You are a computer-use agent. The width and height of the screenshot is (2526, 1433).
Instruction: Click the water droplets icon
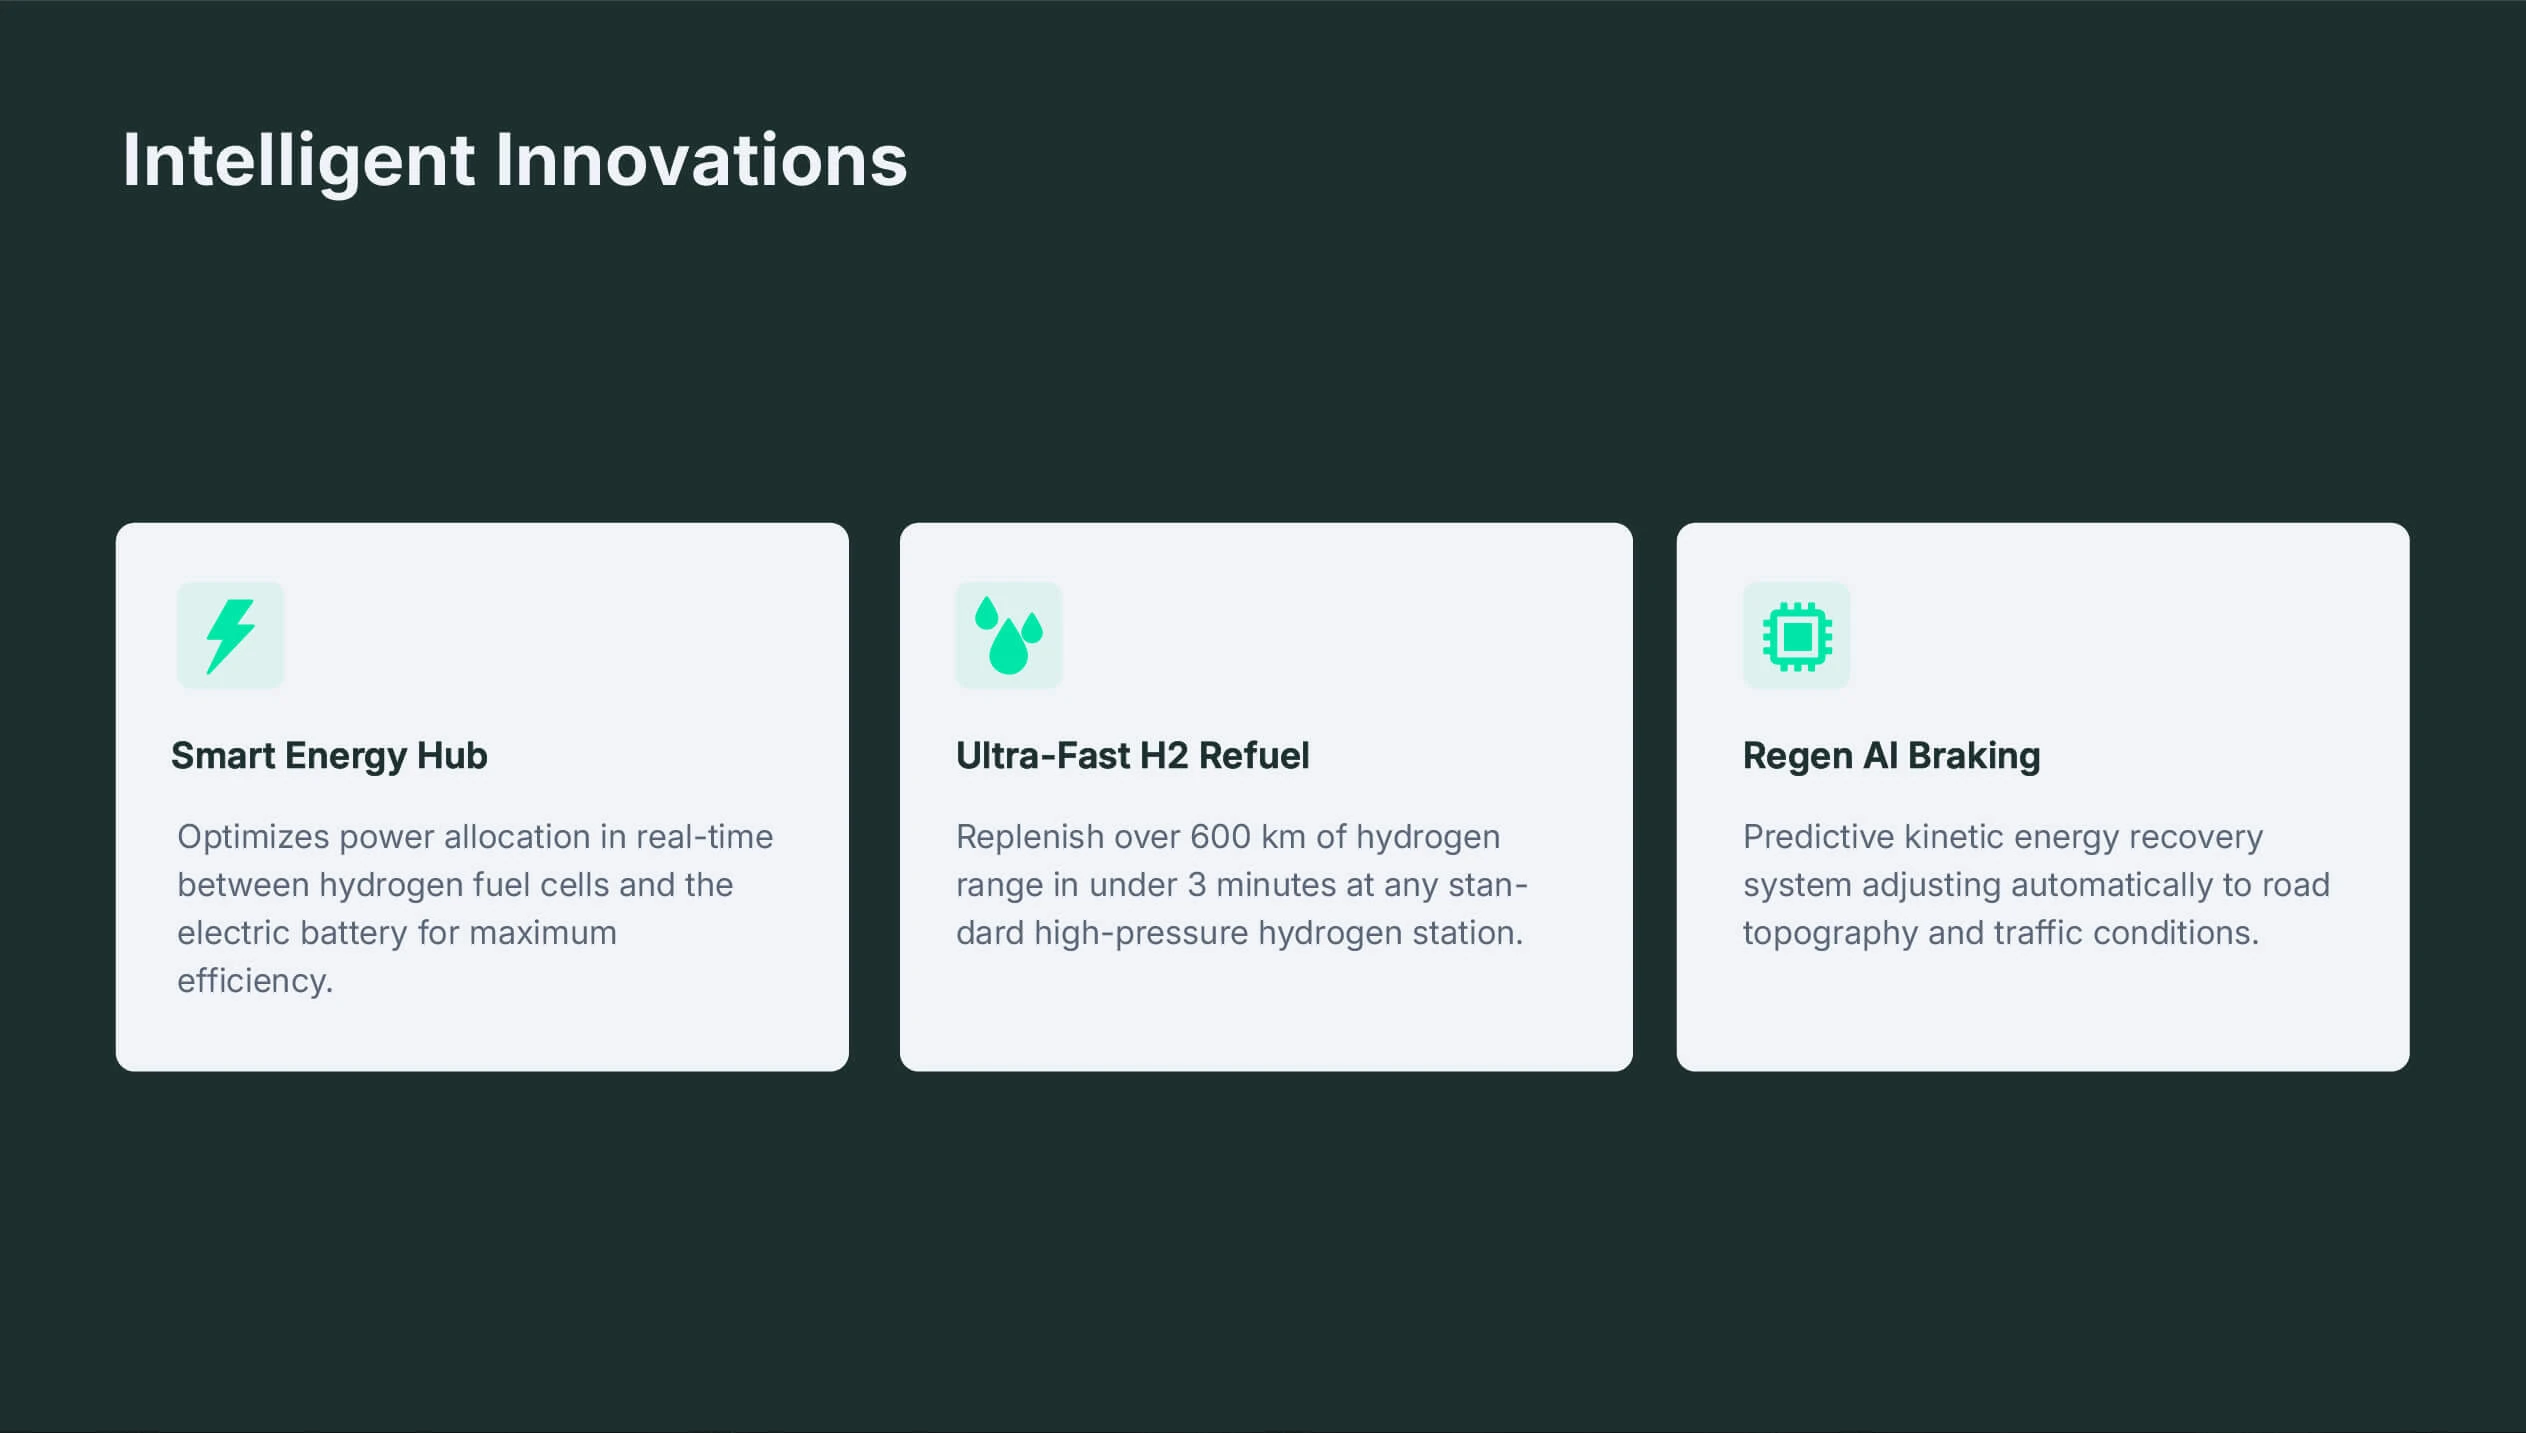(1008, 636)
